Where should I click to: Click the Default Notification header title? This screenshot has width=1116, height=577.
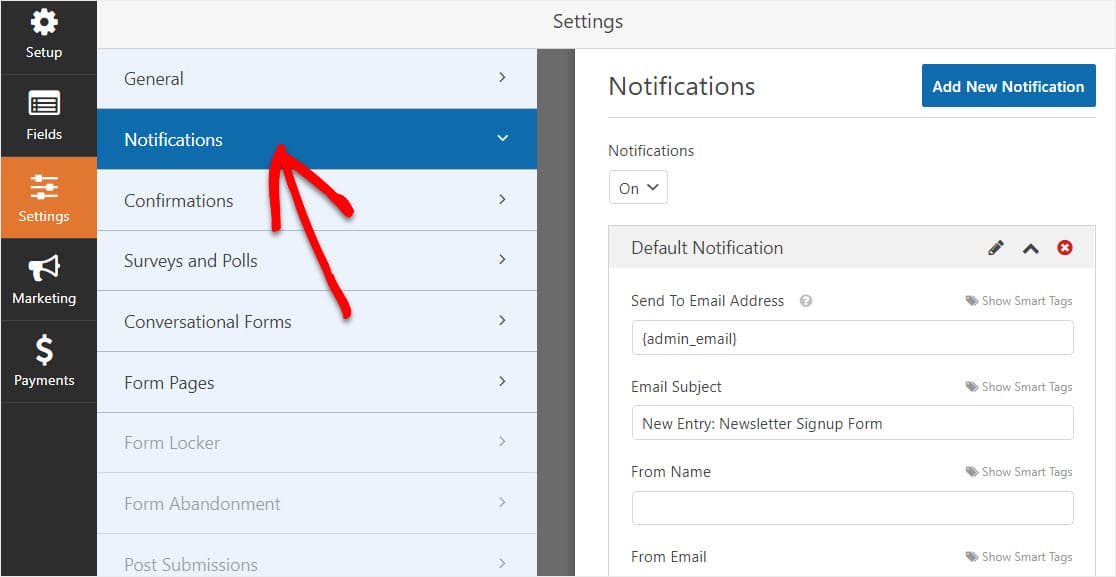coord(707,248)
